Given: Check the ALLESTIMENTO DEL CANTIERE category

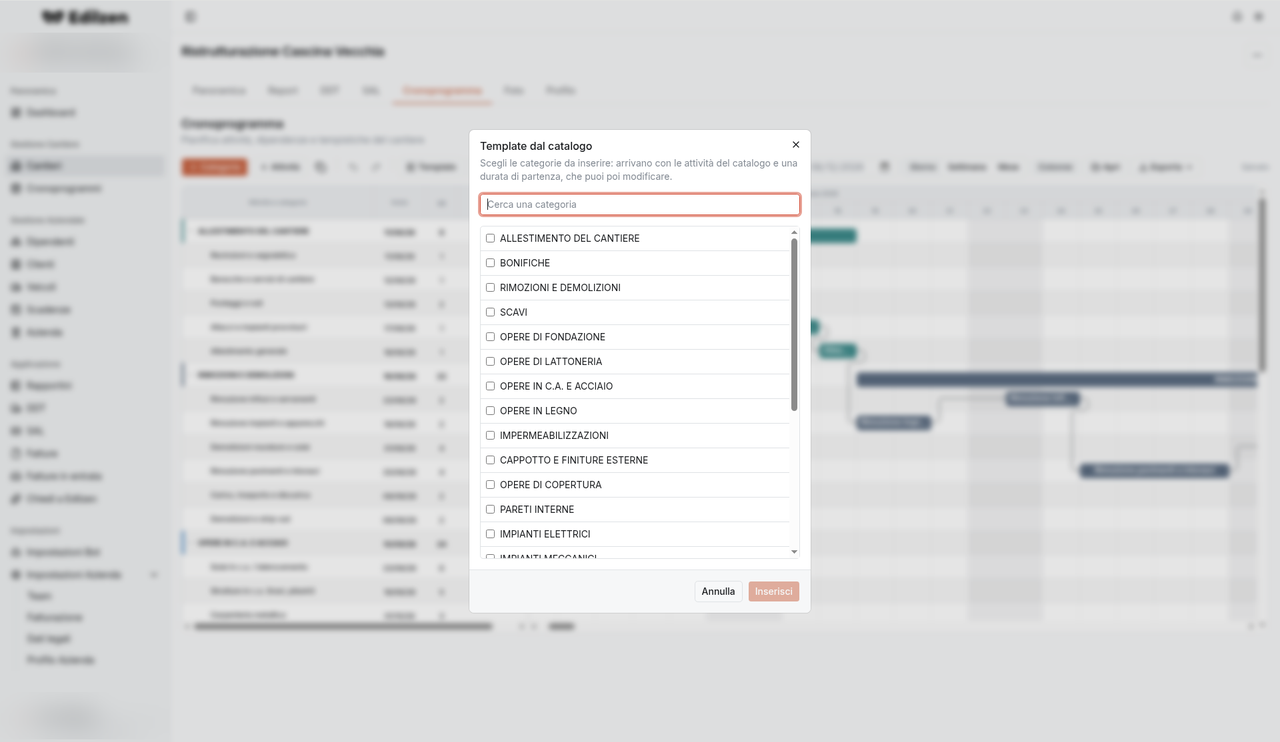Looking at the screenshot, I should [x=490, y=238].
